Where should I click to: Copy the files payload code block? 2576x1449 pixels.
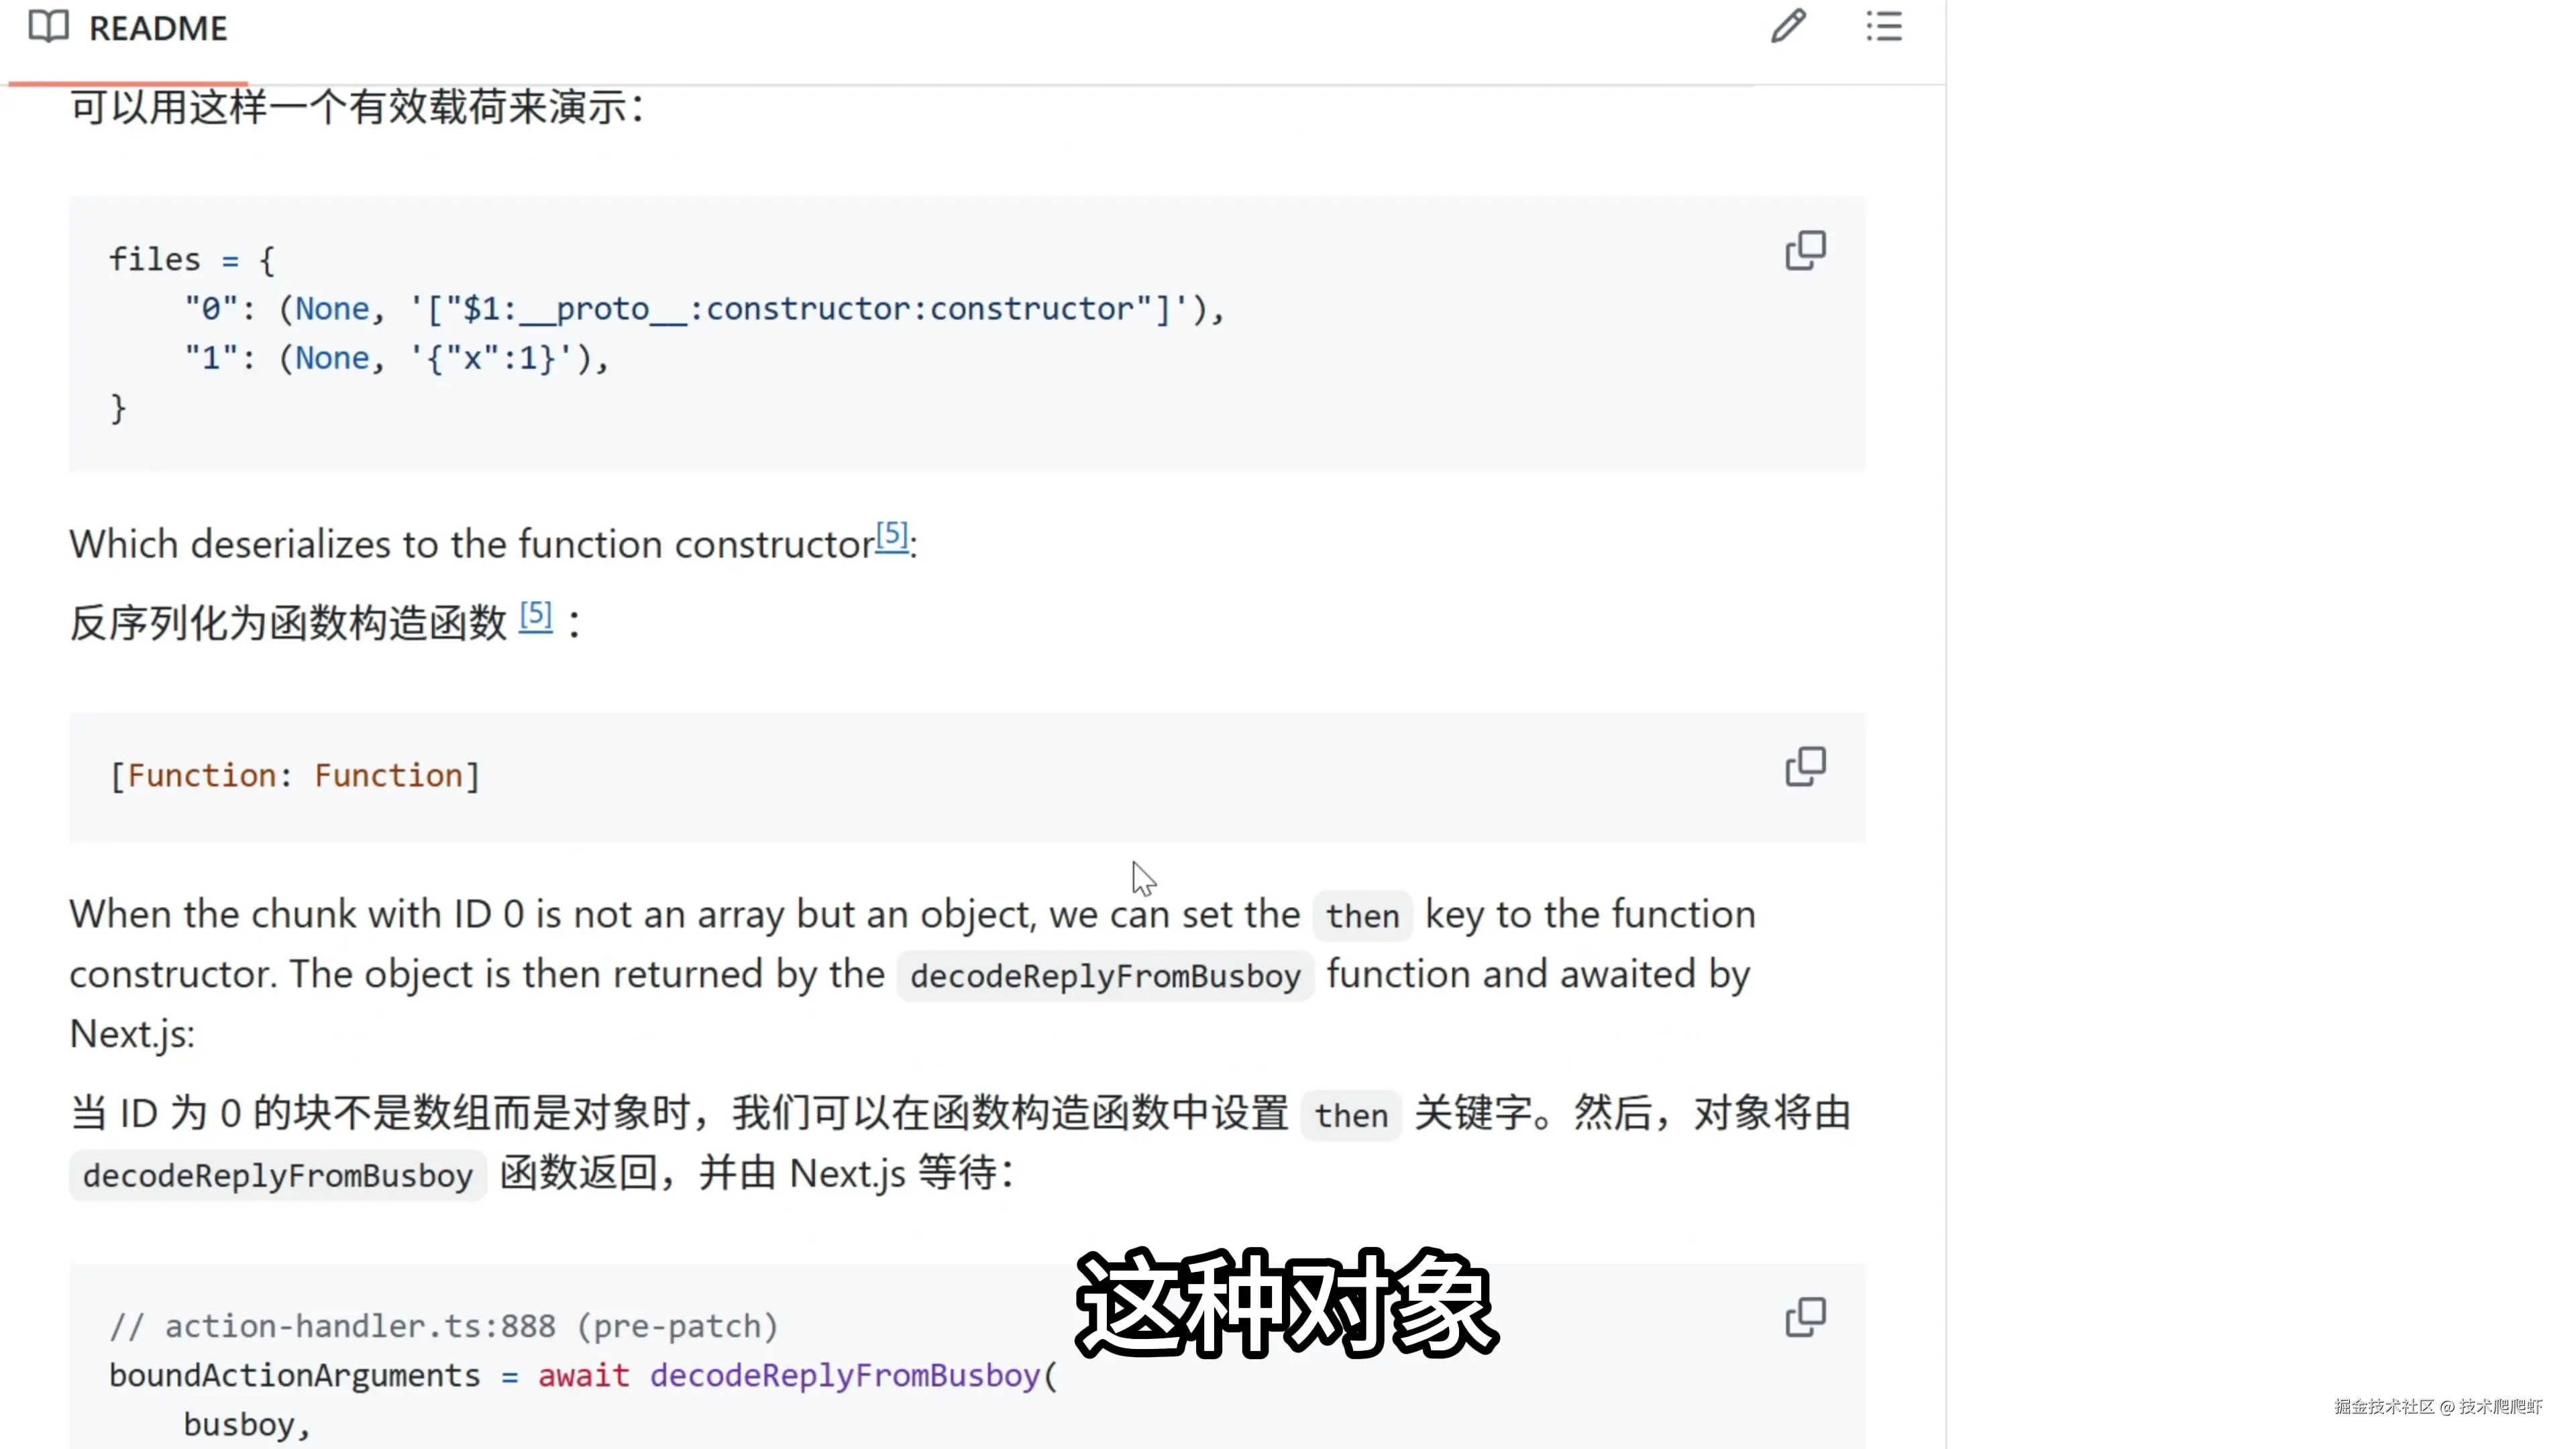(x=1805, y=250)
